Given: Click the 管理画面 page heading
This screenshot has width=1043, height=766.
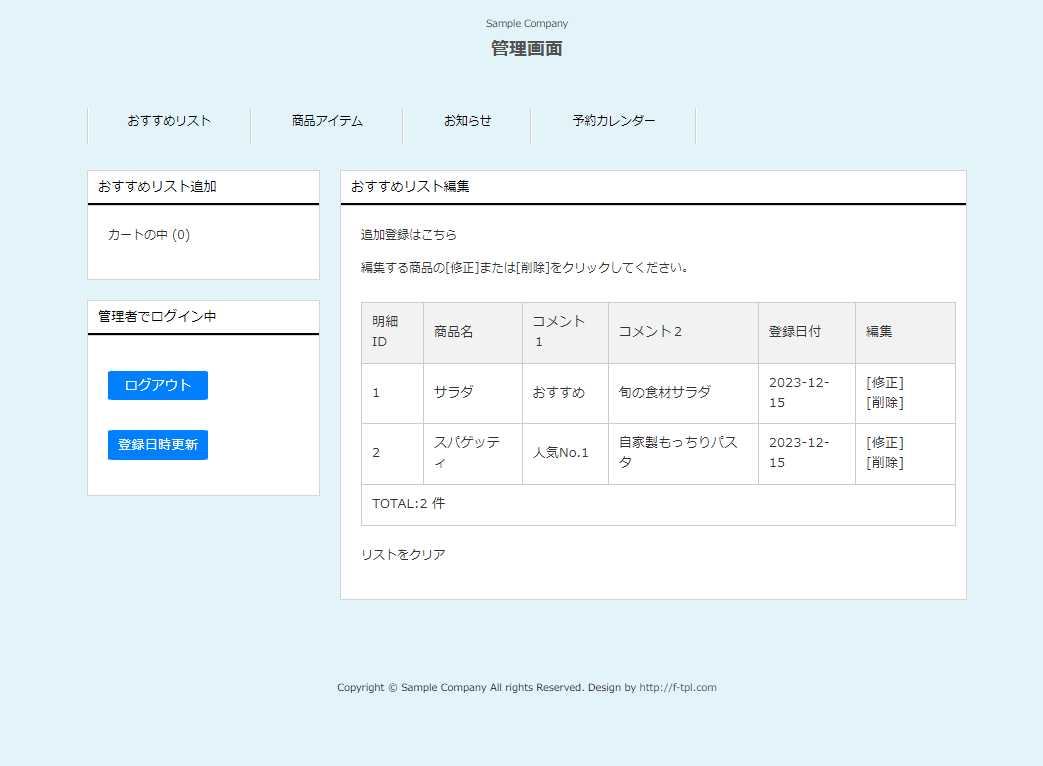Looking at the screenshot, I should click(x=526, y=47).
